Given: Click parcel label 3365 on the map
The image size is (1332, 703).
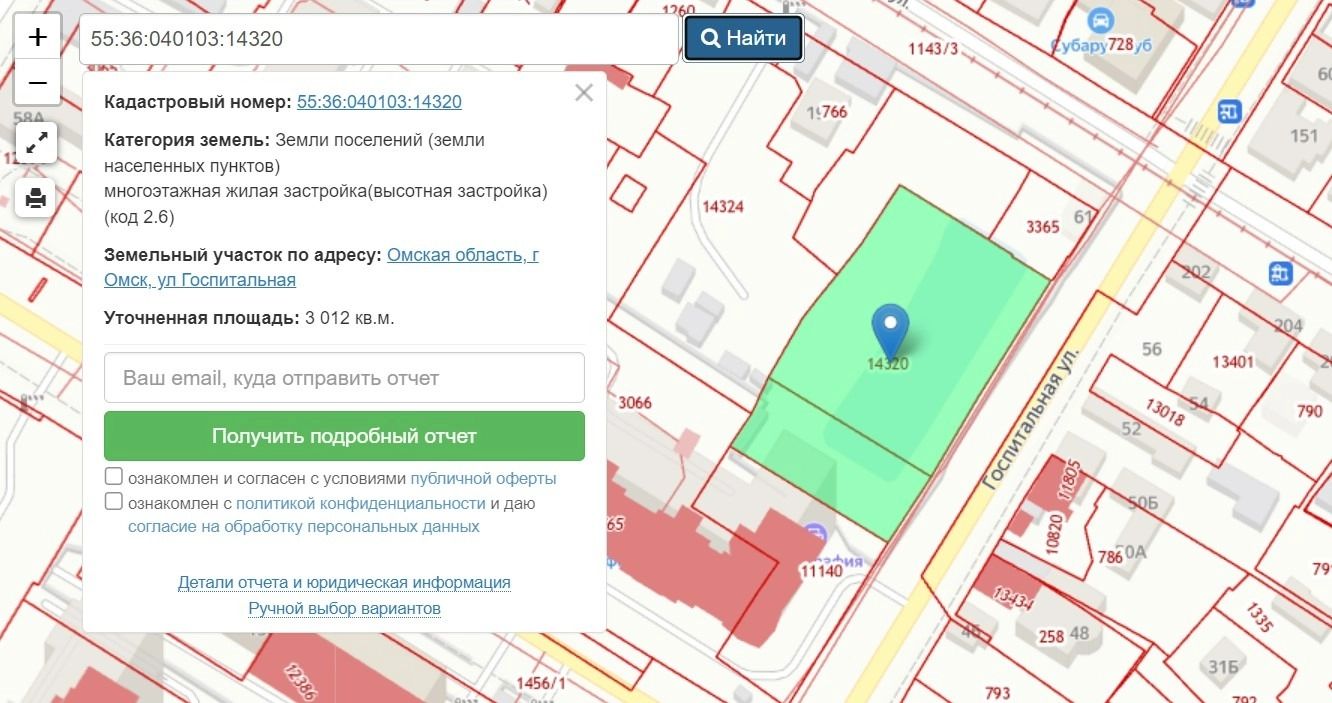Looking at the screenshot, I should tap(1042, 227).
